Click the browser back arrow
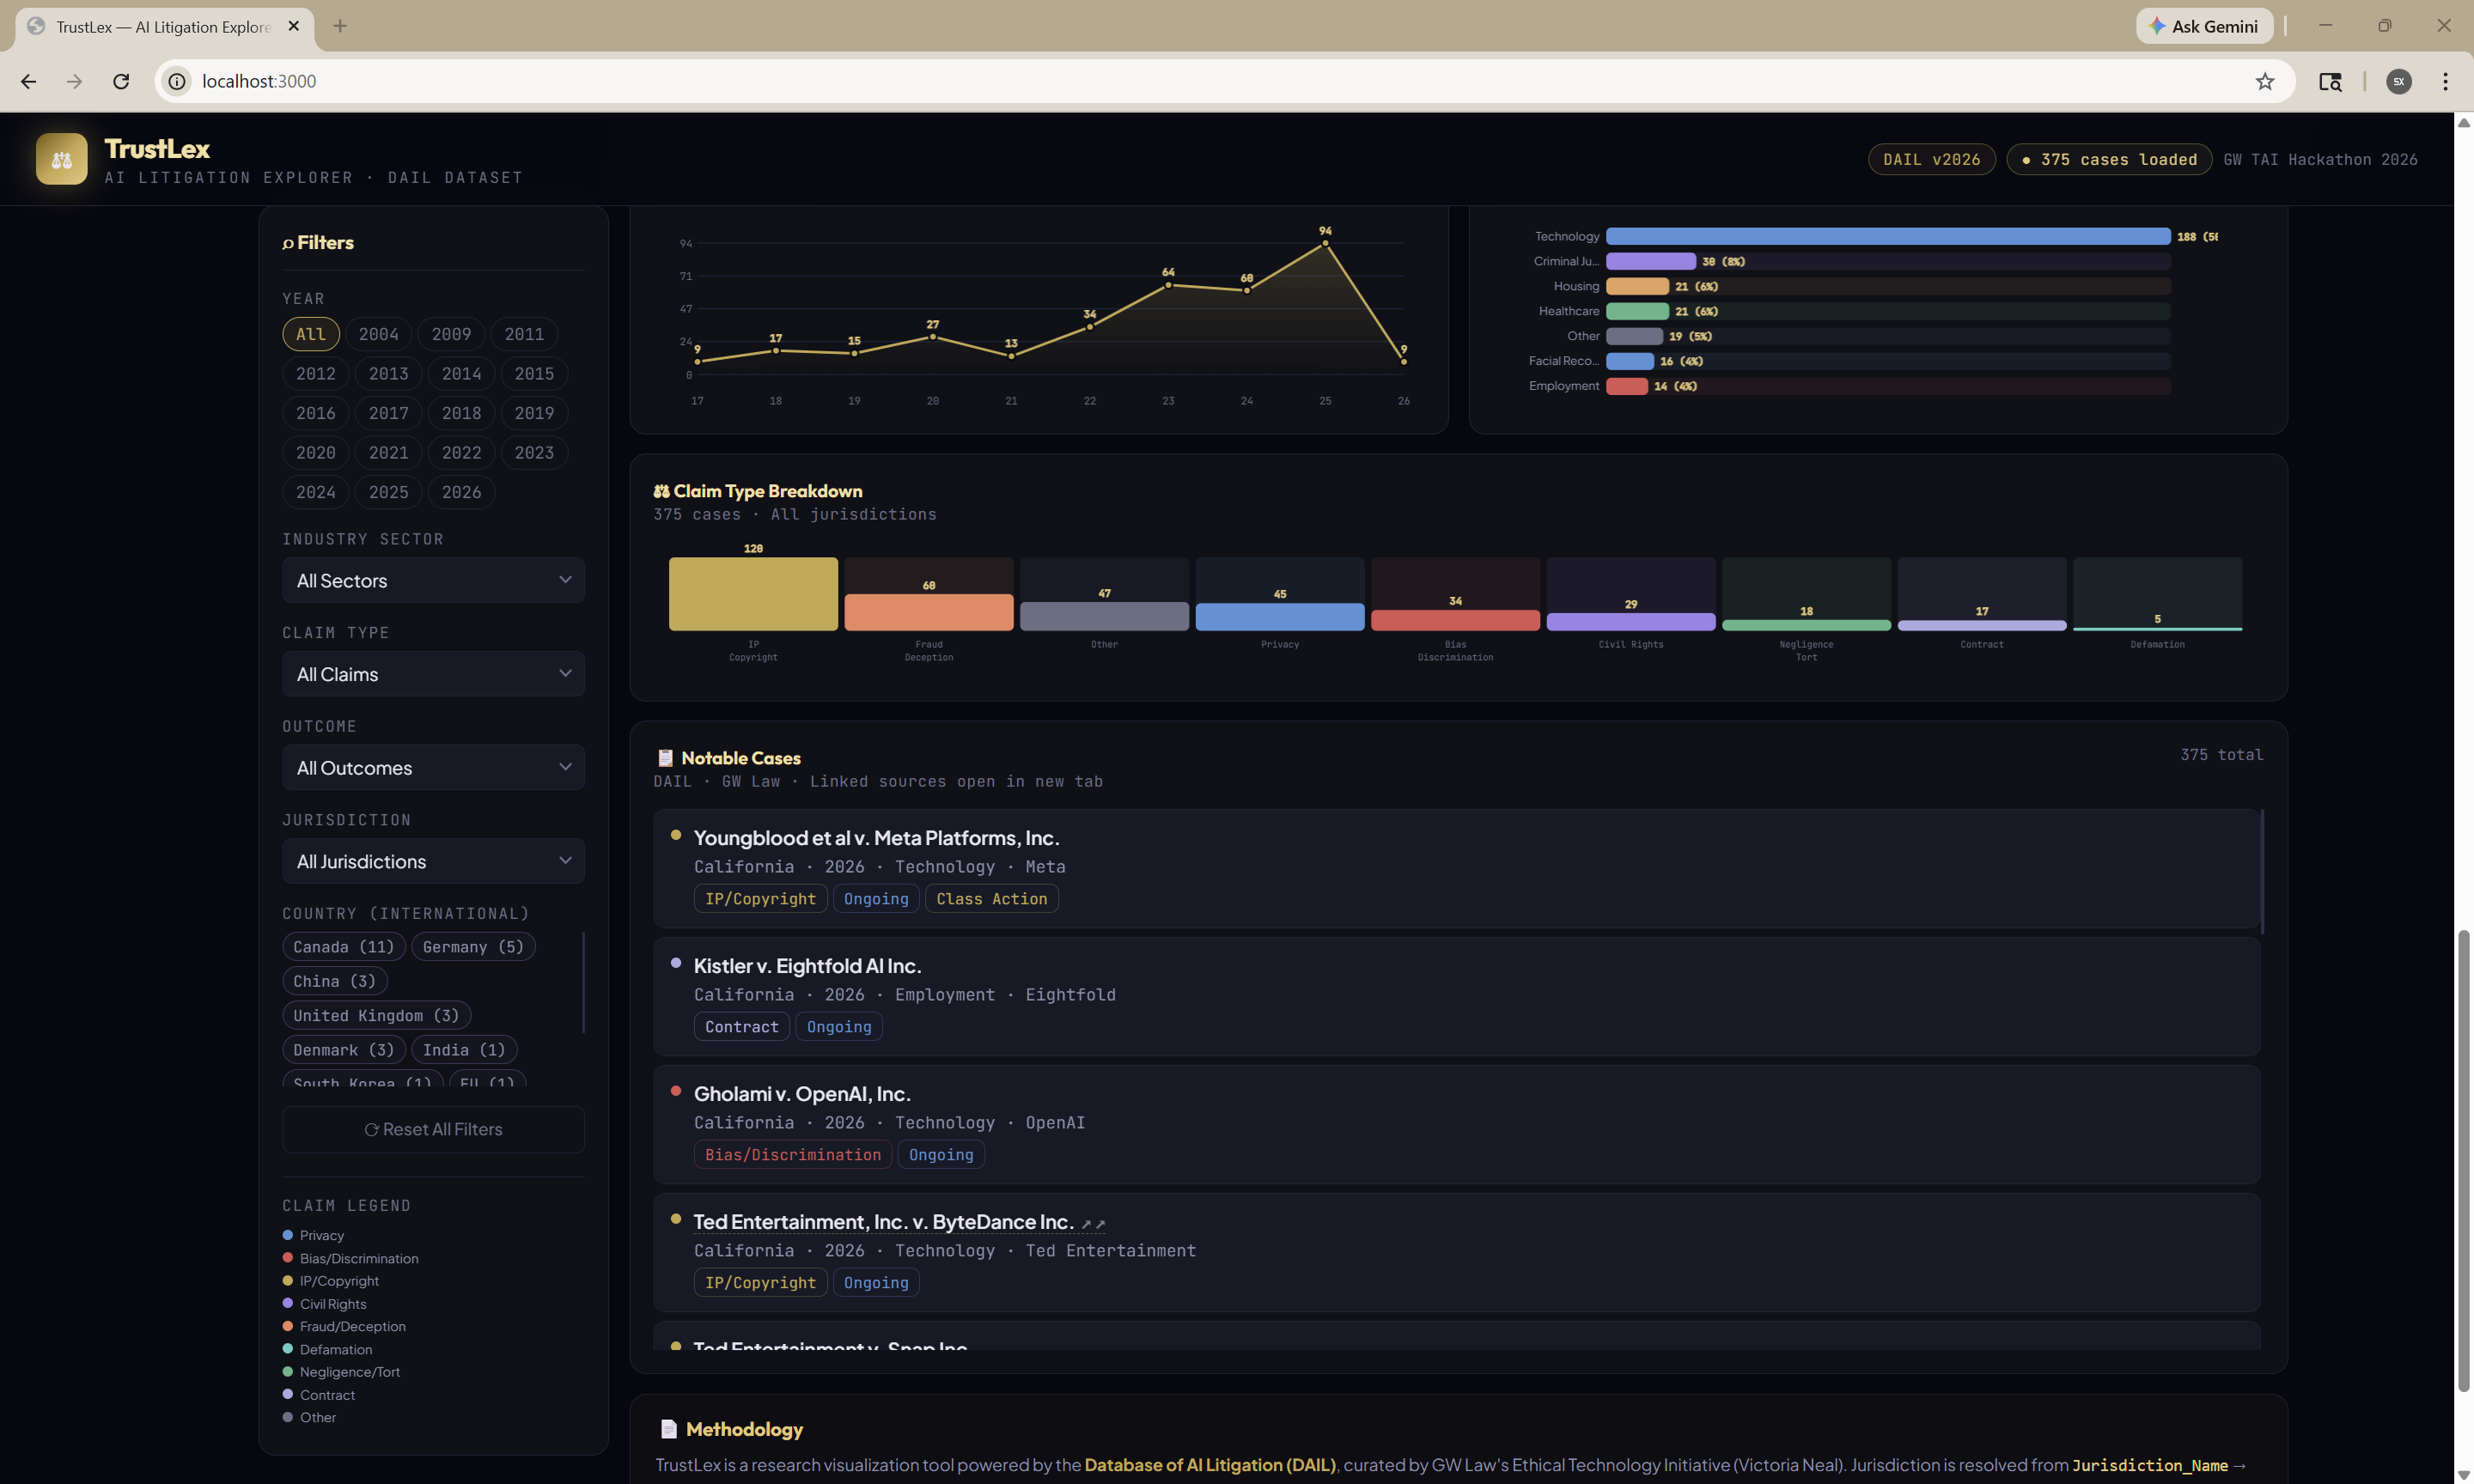The height and width of the screenshot is (1484, 2474). (x=28, y=81)
